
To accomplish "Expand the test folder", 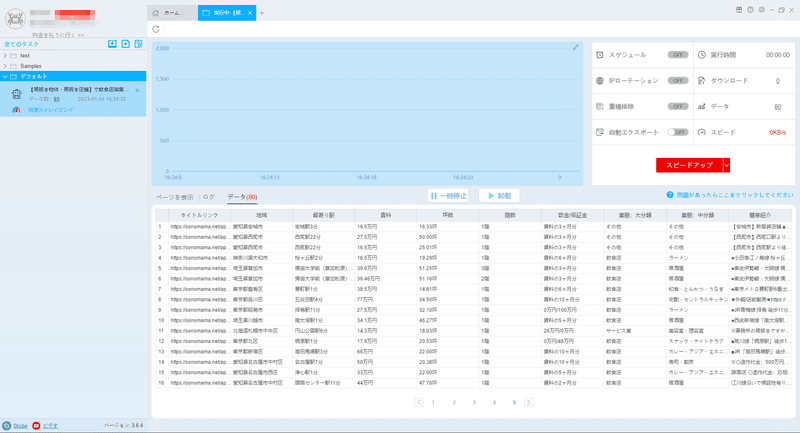I will click(x=5, y=56).
